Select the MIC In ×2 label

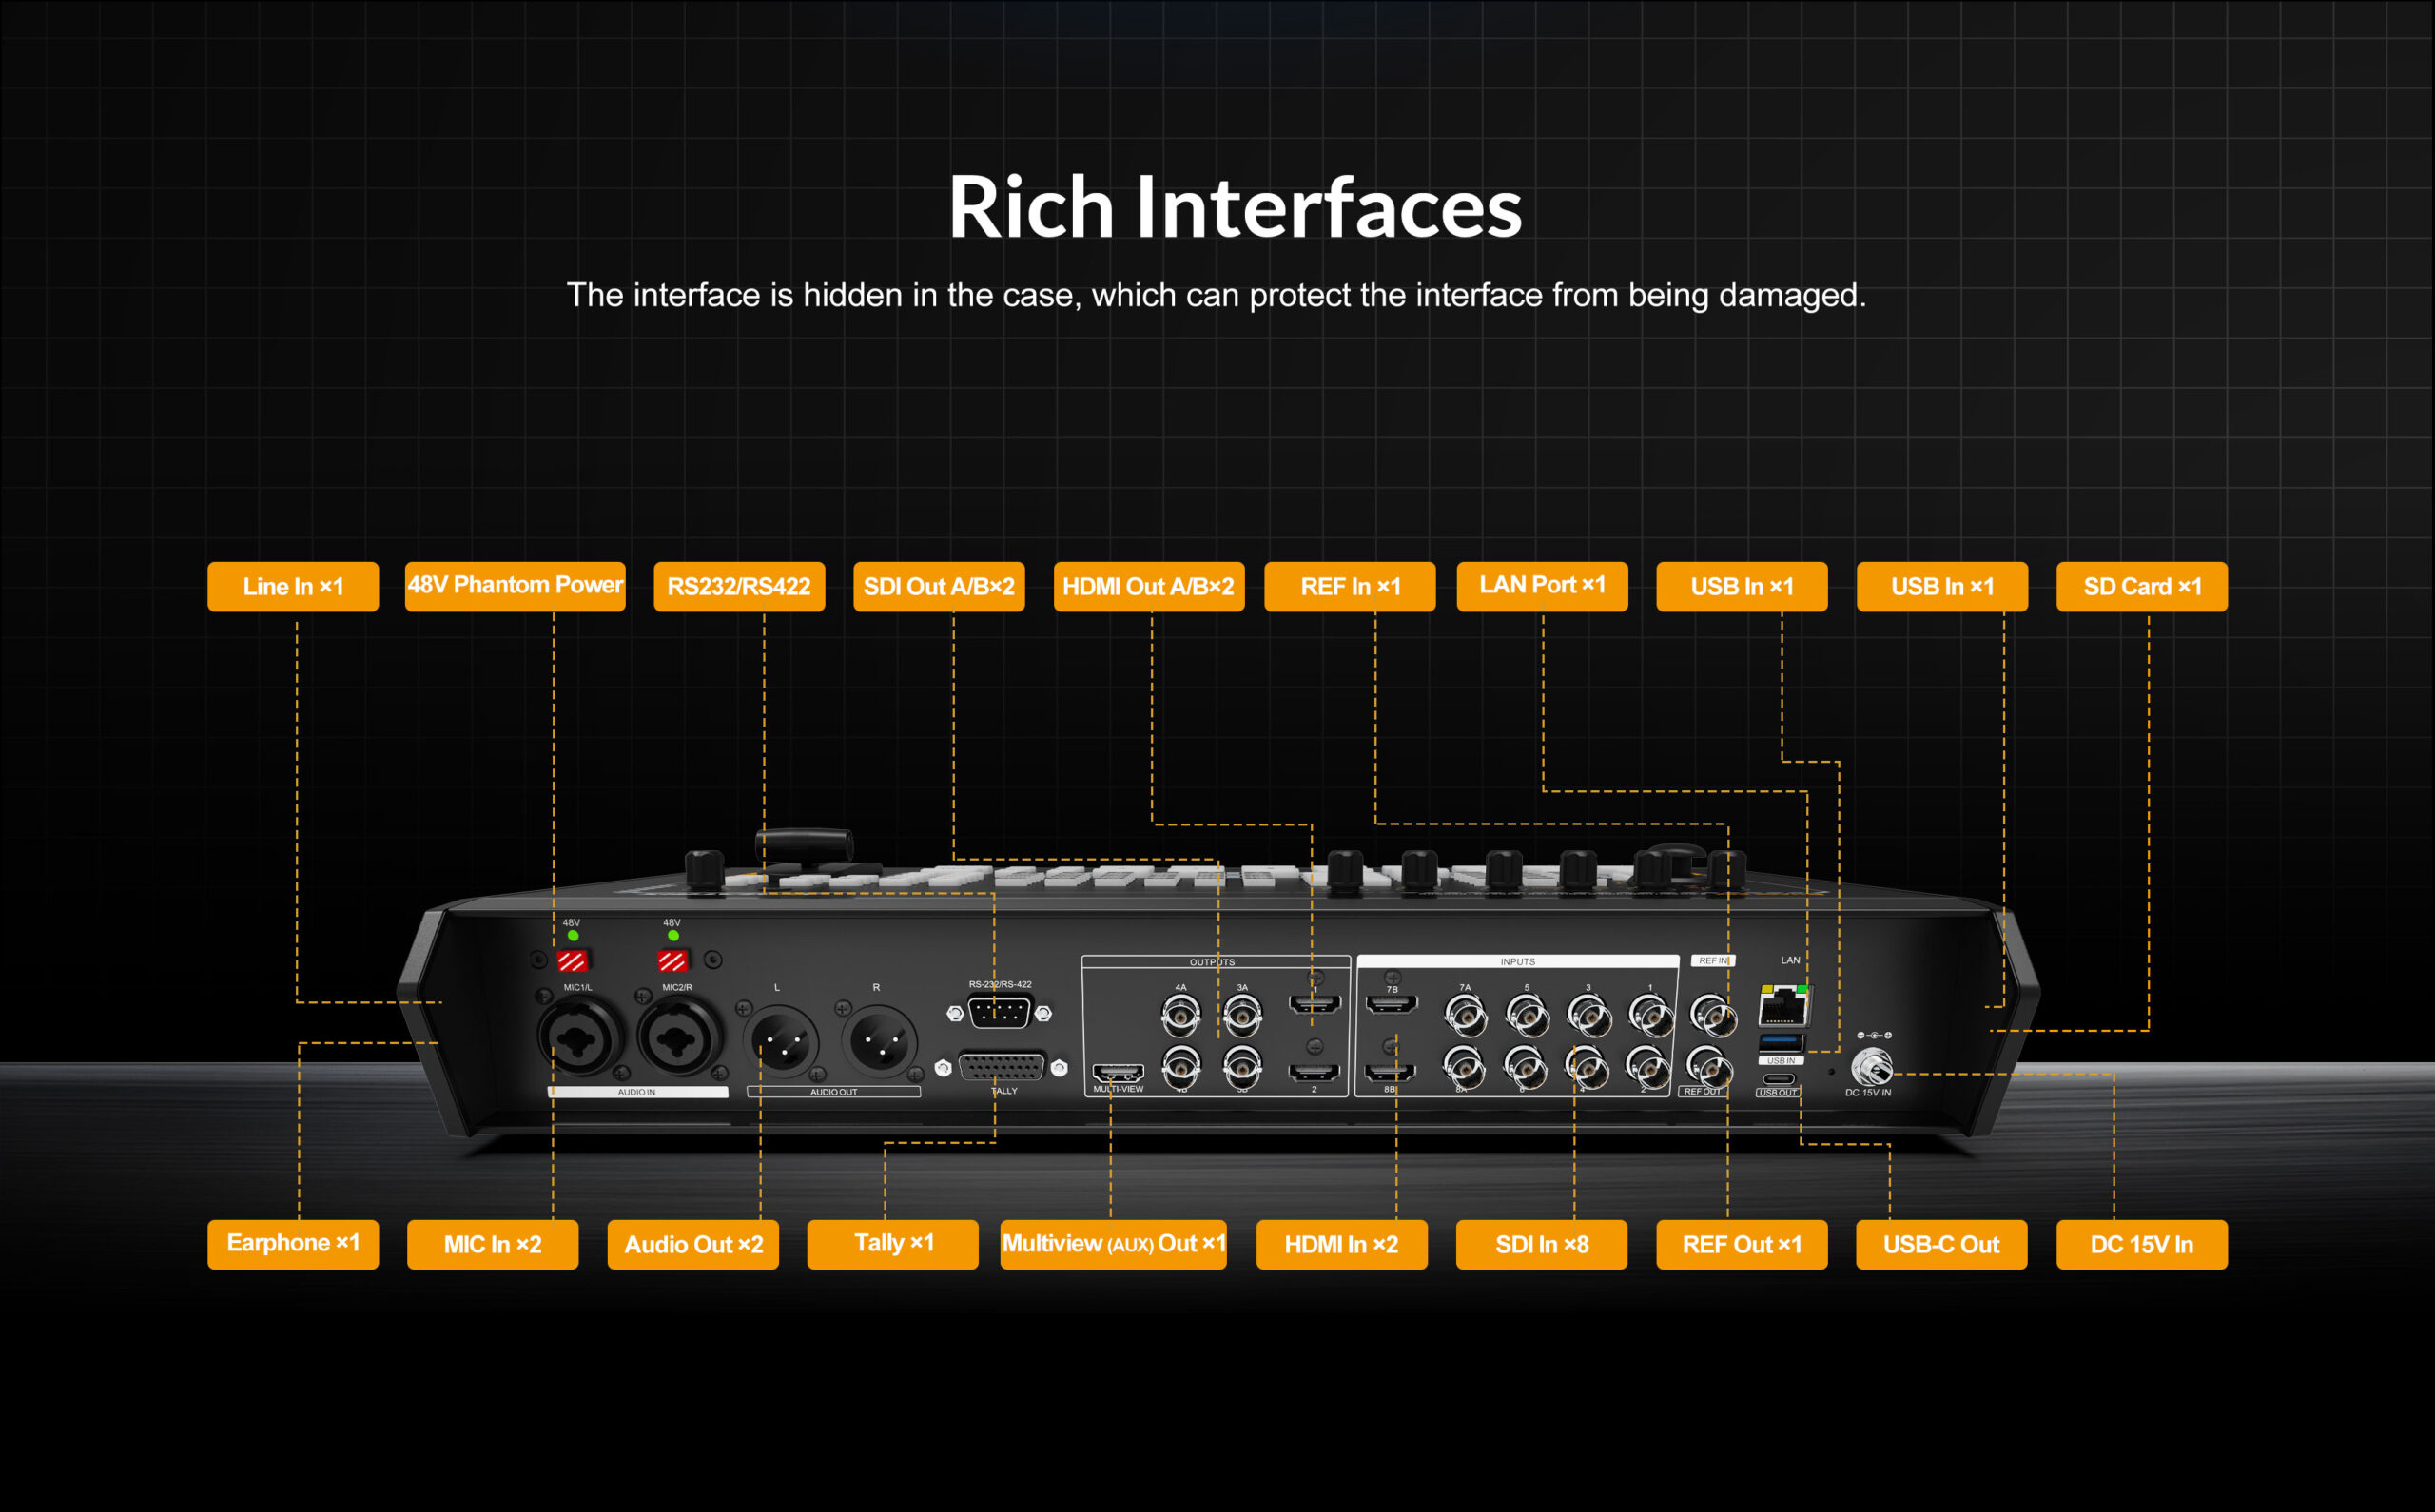pyautogui.click(x=492, y=1244)
